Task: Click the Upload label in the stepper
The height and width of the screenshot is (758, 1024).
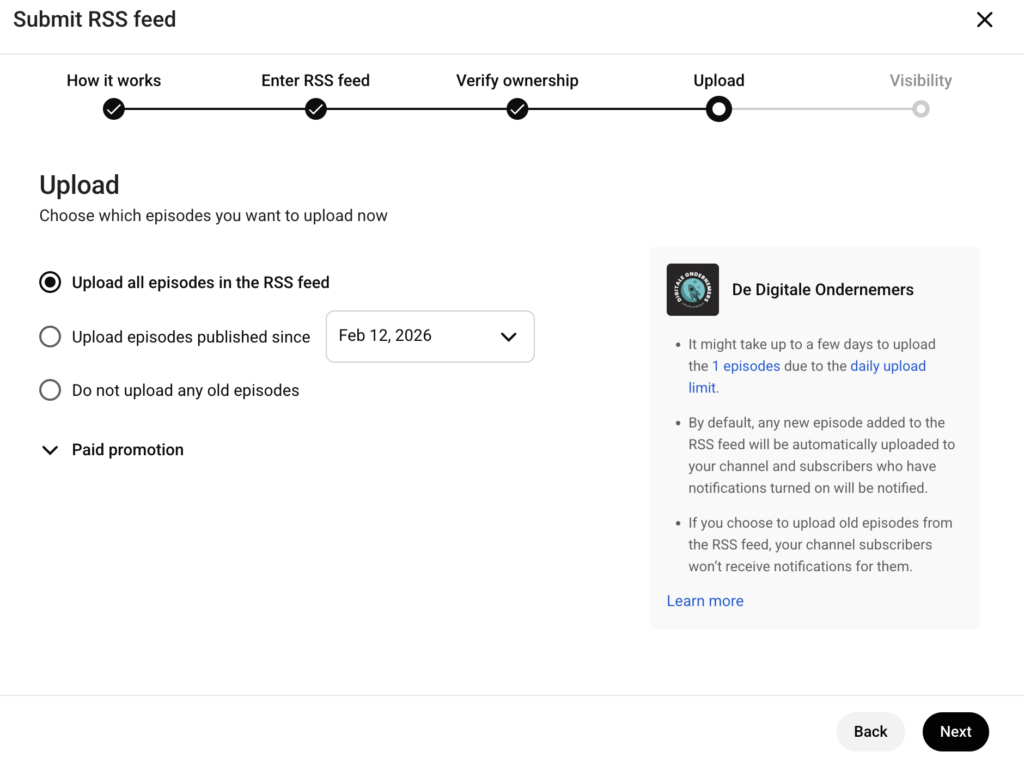Action: (x=719, y=80)
